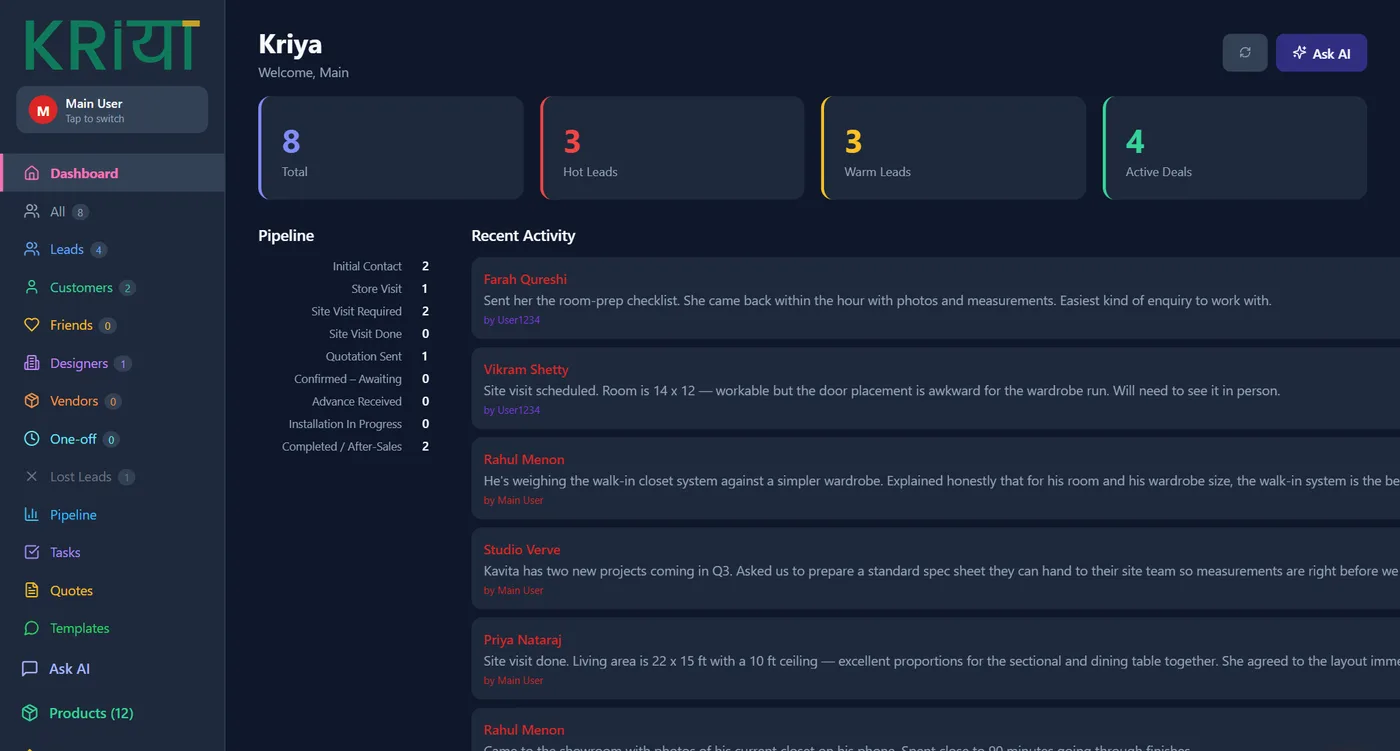Viewport: 1400px width, 751px height.
Task: Click the One-off clock icon
Action: click(31, 439)
